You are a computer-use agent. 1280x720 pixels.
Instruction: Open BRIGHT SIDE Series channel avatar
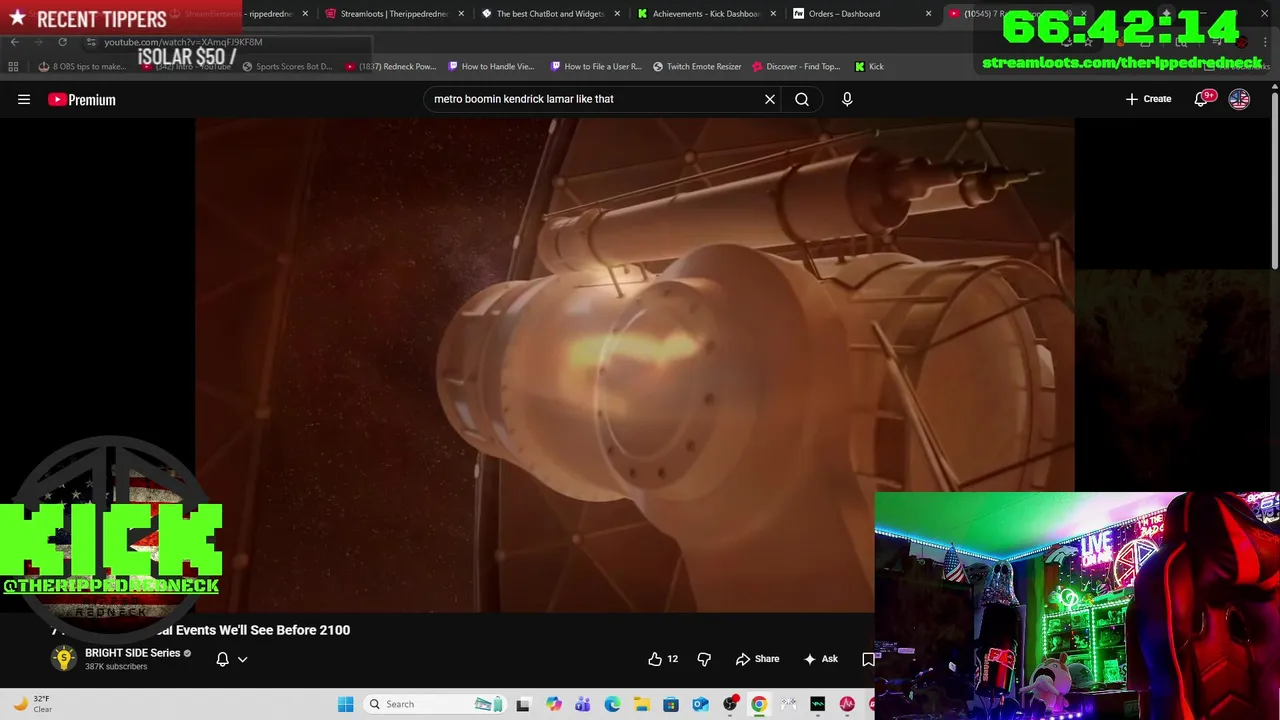pyautogui.click(x=64, y=658)
